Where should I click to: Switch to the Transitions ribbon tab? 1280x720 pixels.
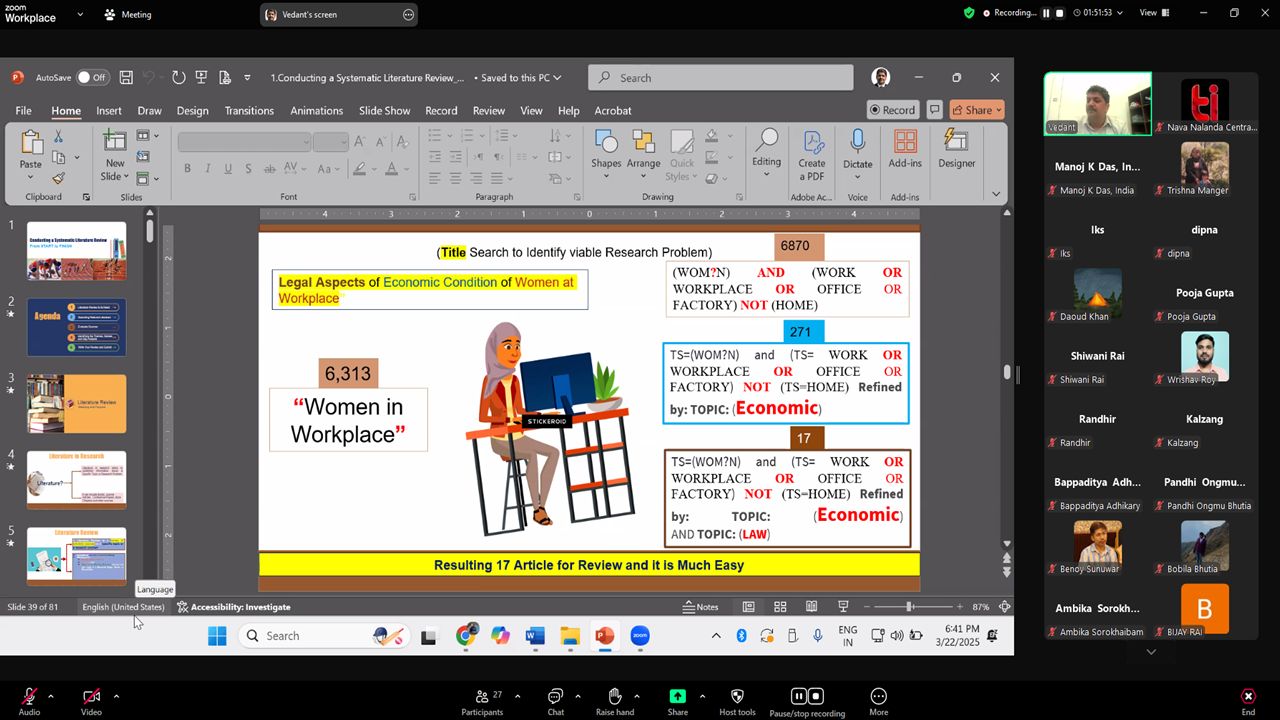[249, 111]
